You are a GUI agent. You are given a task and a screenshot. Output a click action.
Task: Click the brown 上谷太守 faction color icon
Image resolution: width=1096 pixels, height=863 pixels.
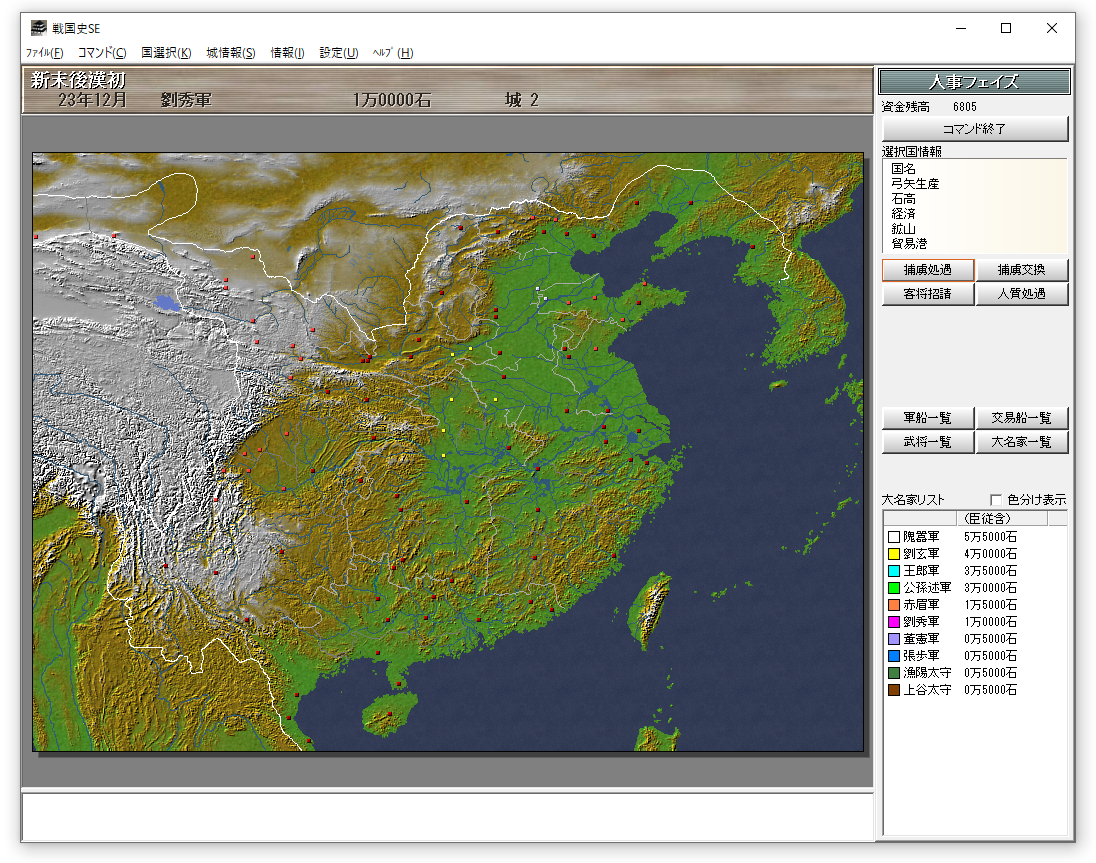coord(894,690)
